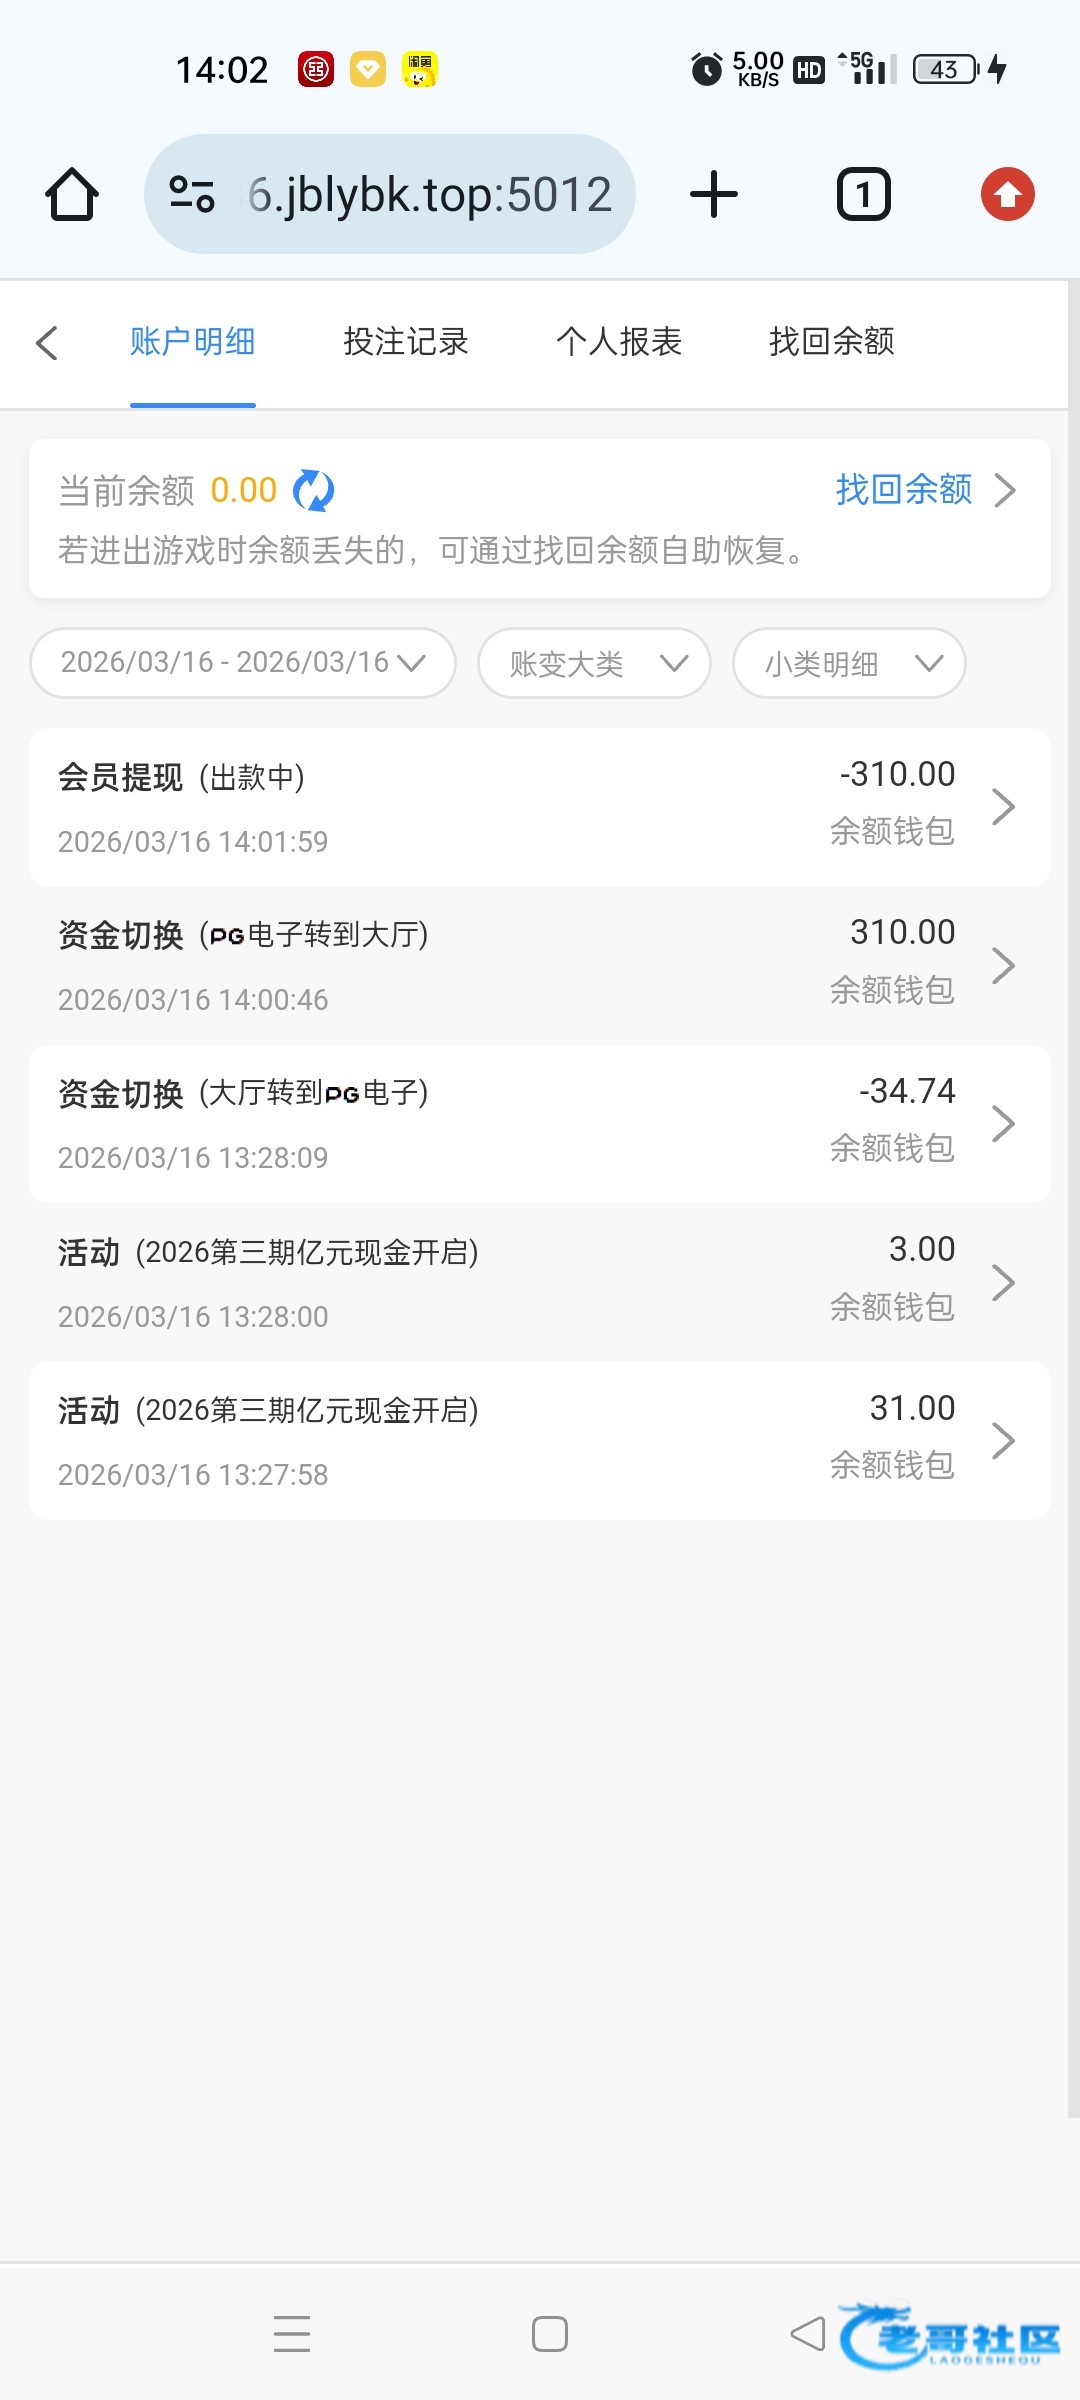
Task: Tap the Android recent apps menu icon
Action: (x=292, y=2334)
